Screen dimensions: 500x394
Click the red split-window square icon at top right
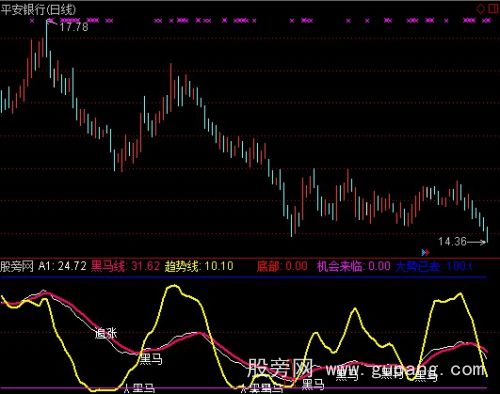[493, 8]
